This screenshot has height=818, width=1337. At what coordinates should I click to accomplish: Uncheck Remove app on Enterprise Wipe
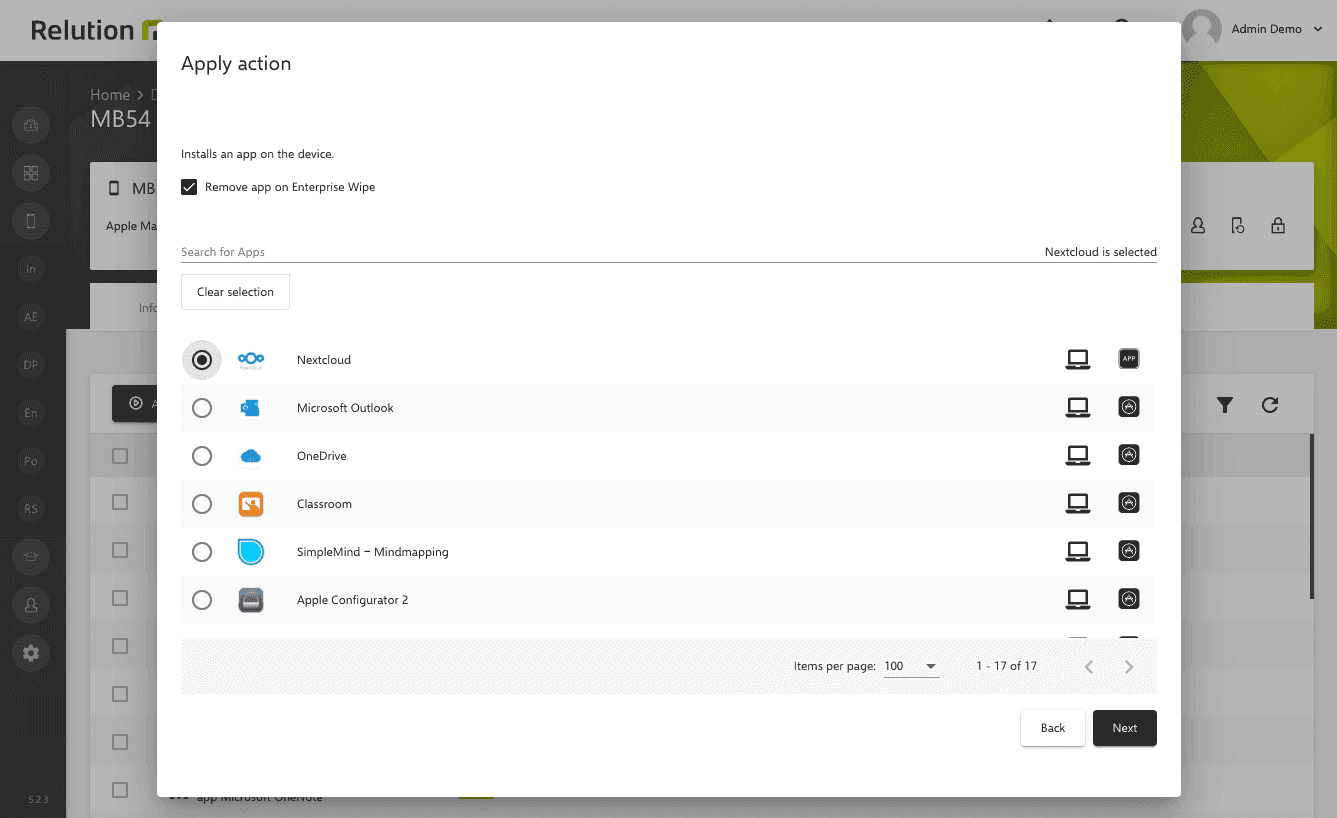click(189, 187)
